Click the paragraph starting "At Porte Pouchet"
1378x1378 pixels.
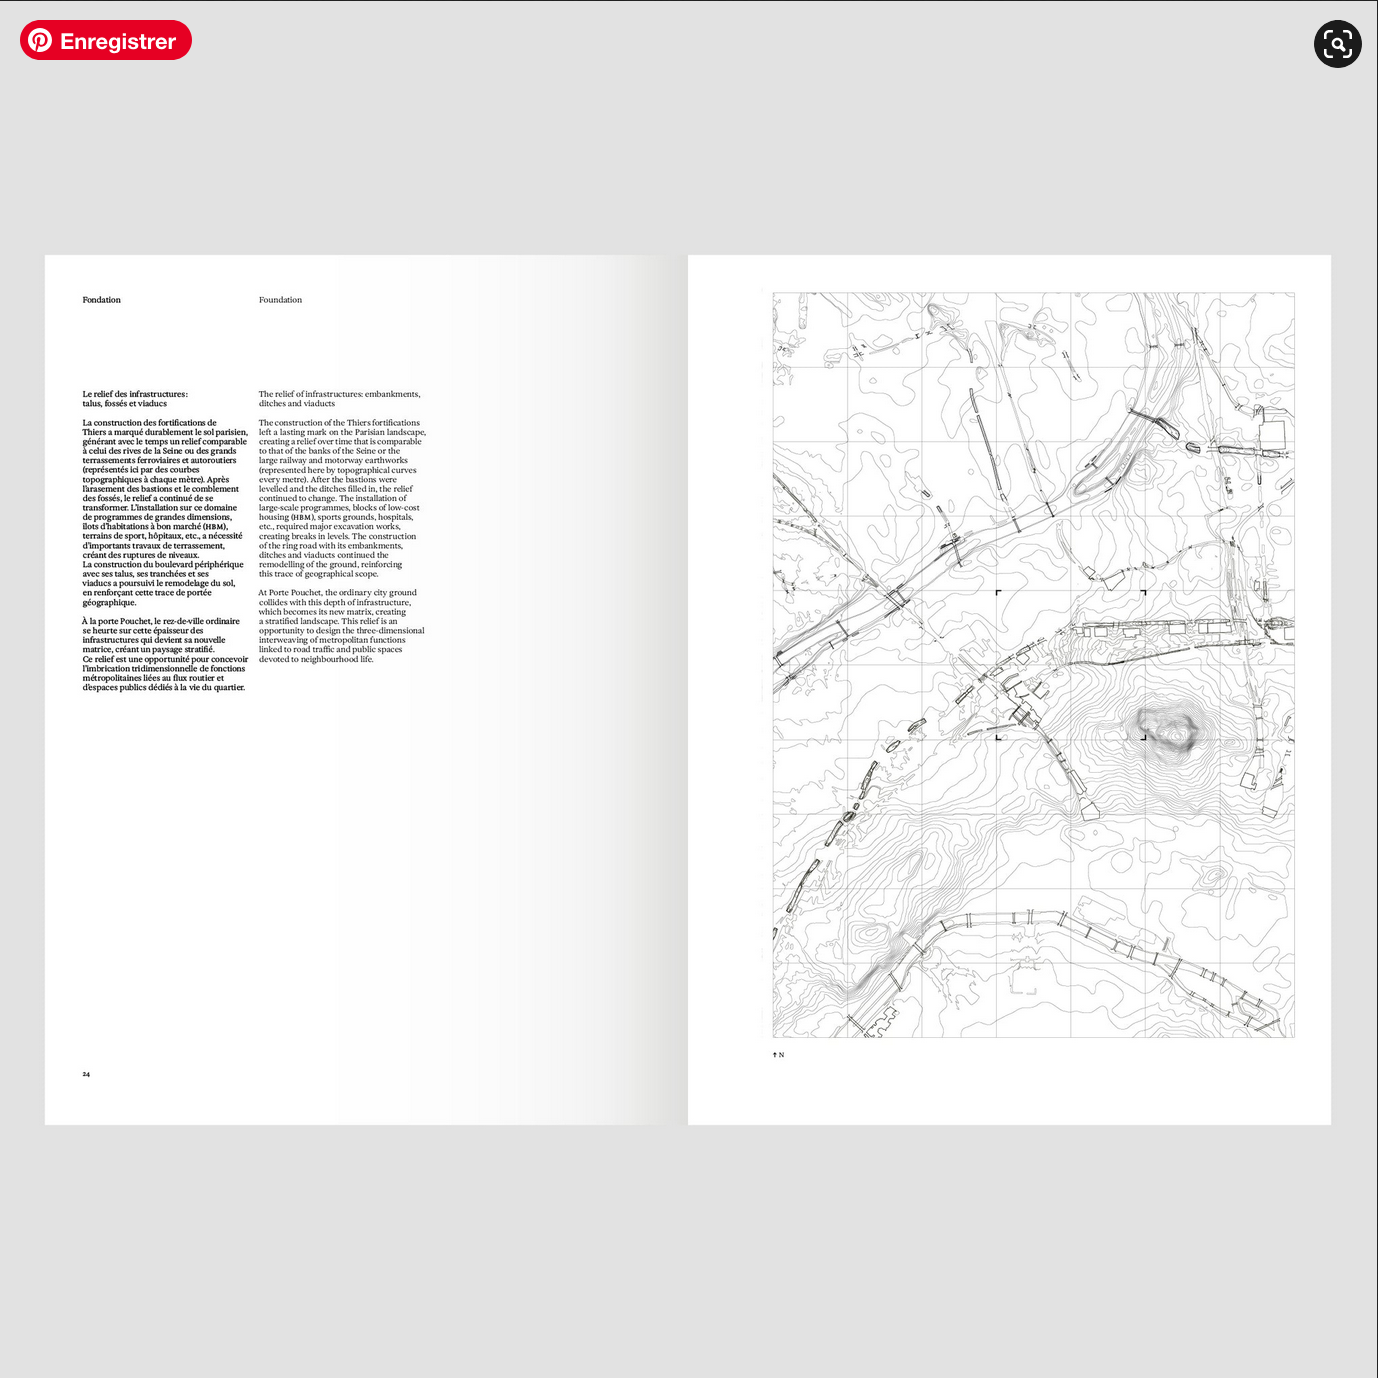tap(341, 626)
